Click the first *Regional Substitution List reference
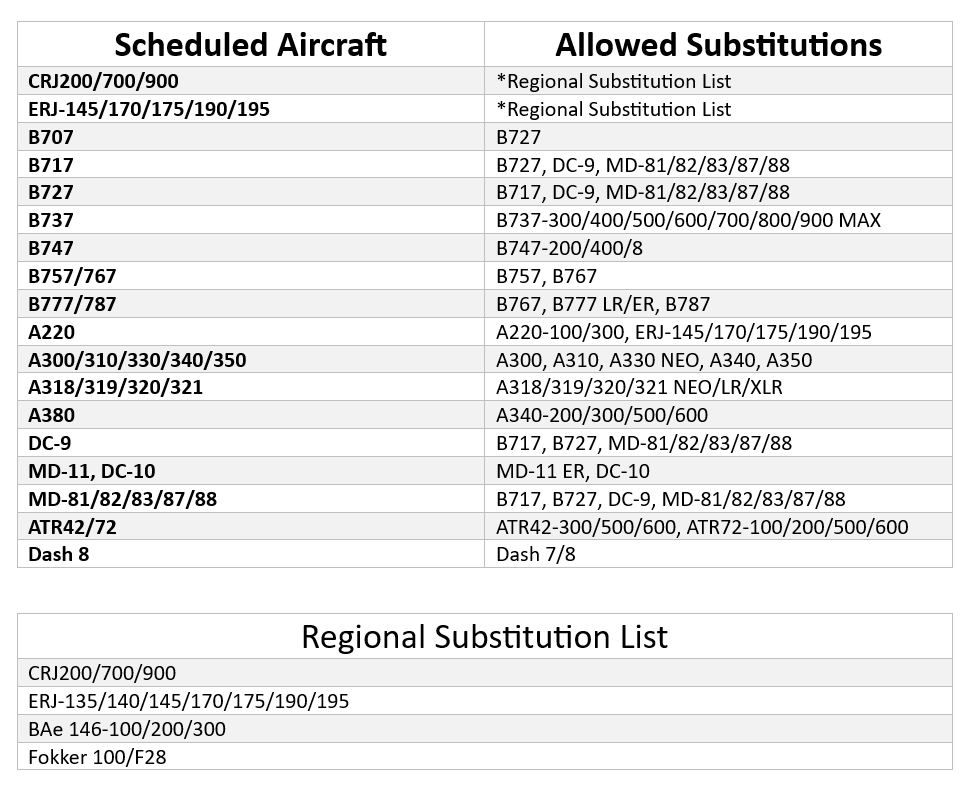Screen dimensions: 972x792 614,81
